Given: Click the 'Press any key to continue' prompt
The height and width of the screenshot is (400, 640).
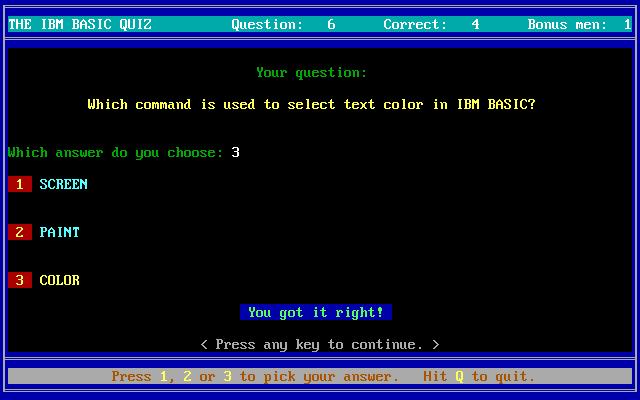Looking at the screenshot, I should pos(320,344).
